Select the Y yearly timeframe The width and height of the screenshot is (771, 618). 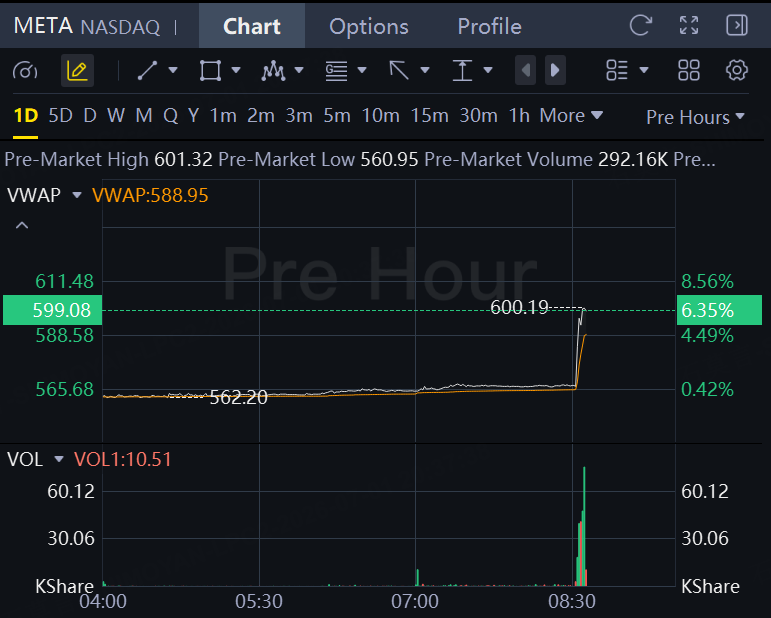(x=193, y=116)
